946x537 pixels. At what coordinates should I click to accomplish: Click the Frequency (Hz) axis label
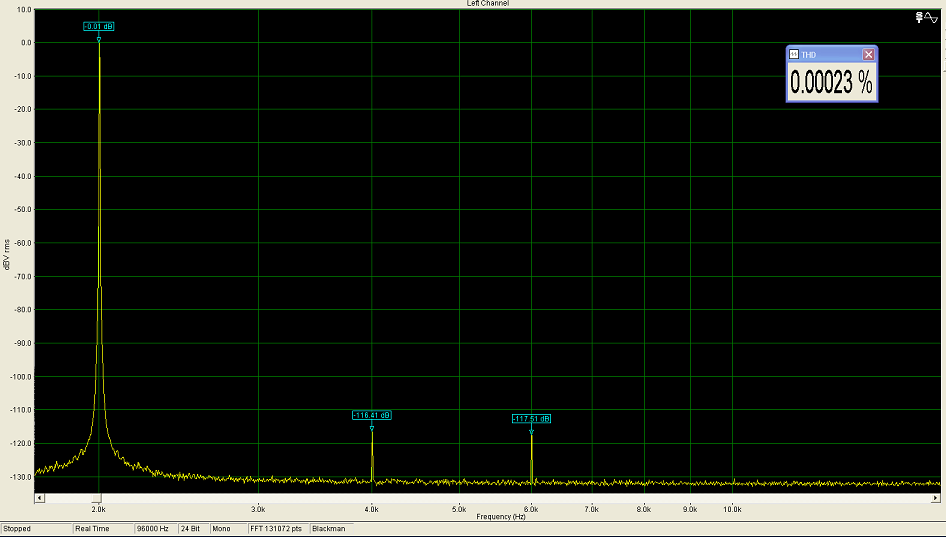tap(501, 516)
